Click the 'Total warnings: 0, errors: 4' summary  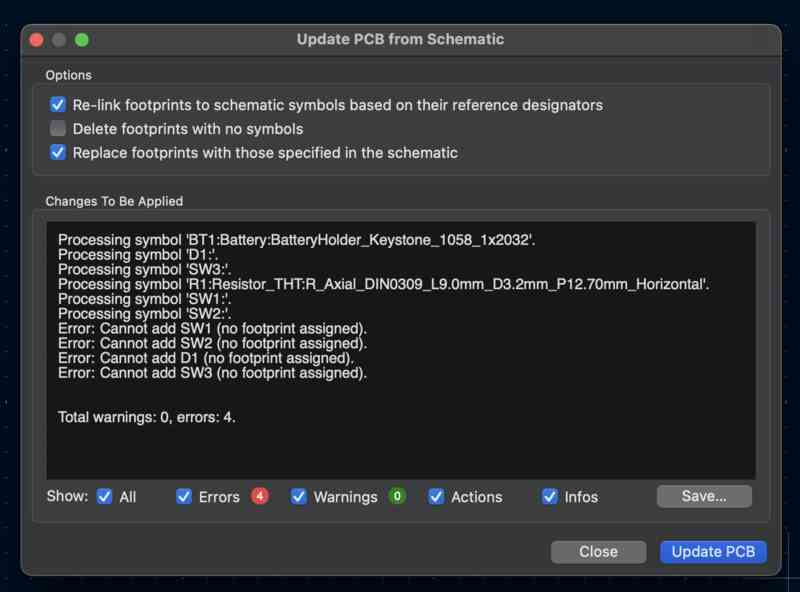pyautogui.click(x=147, y=417)
